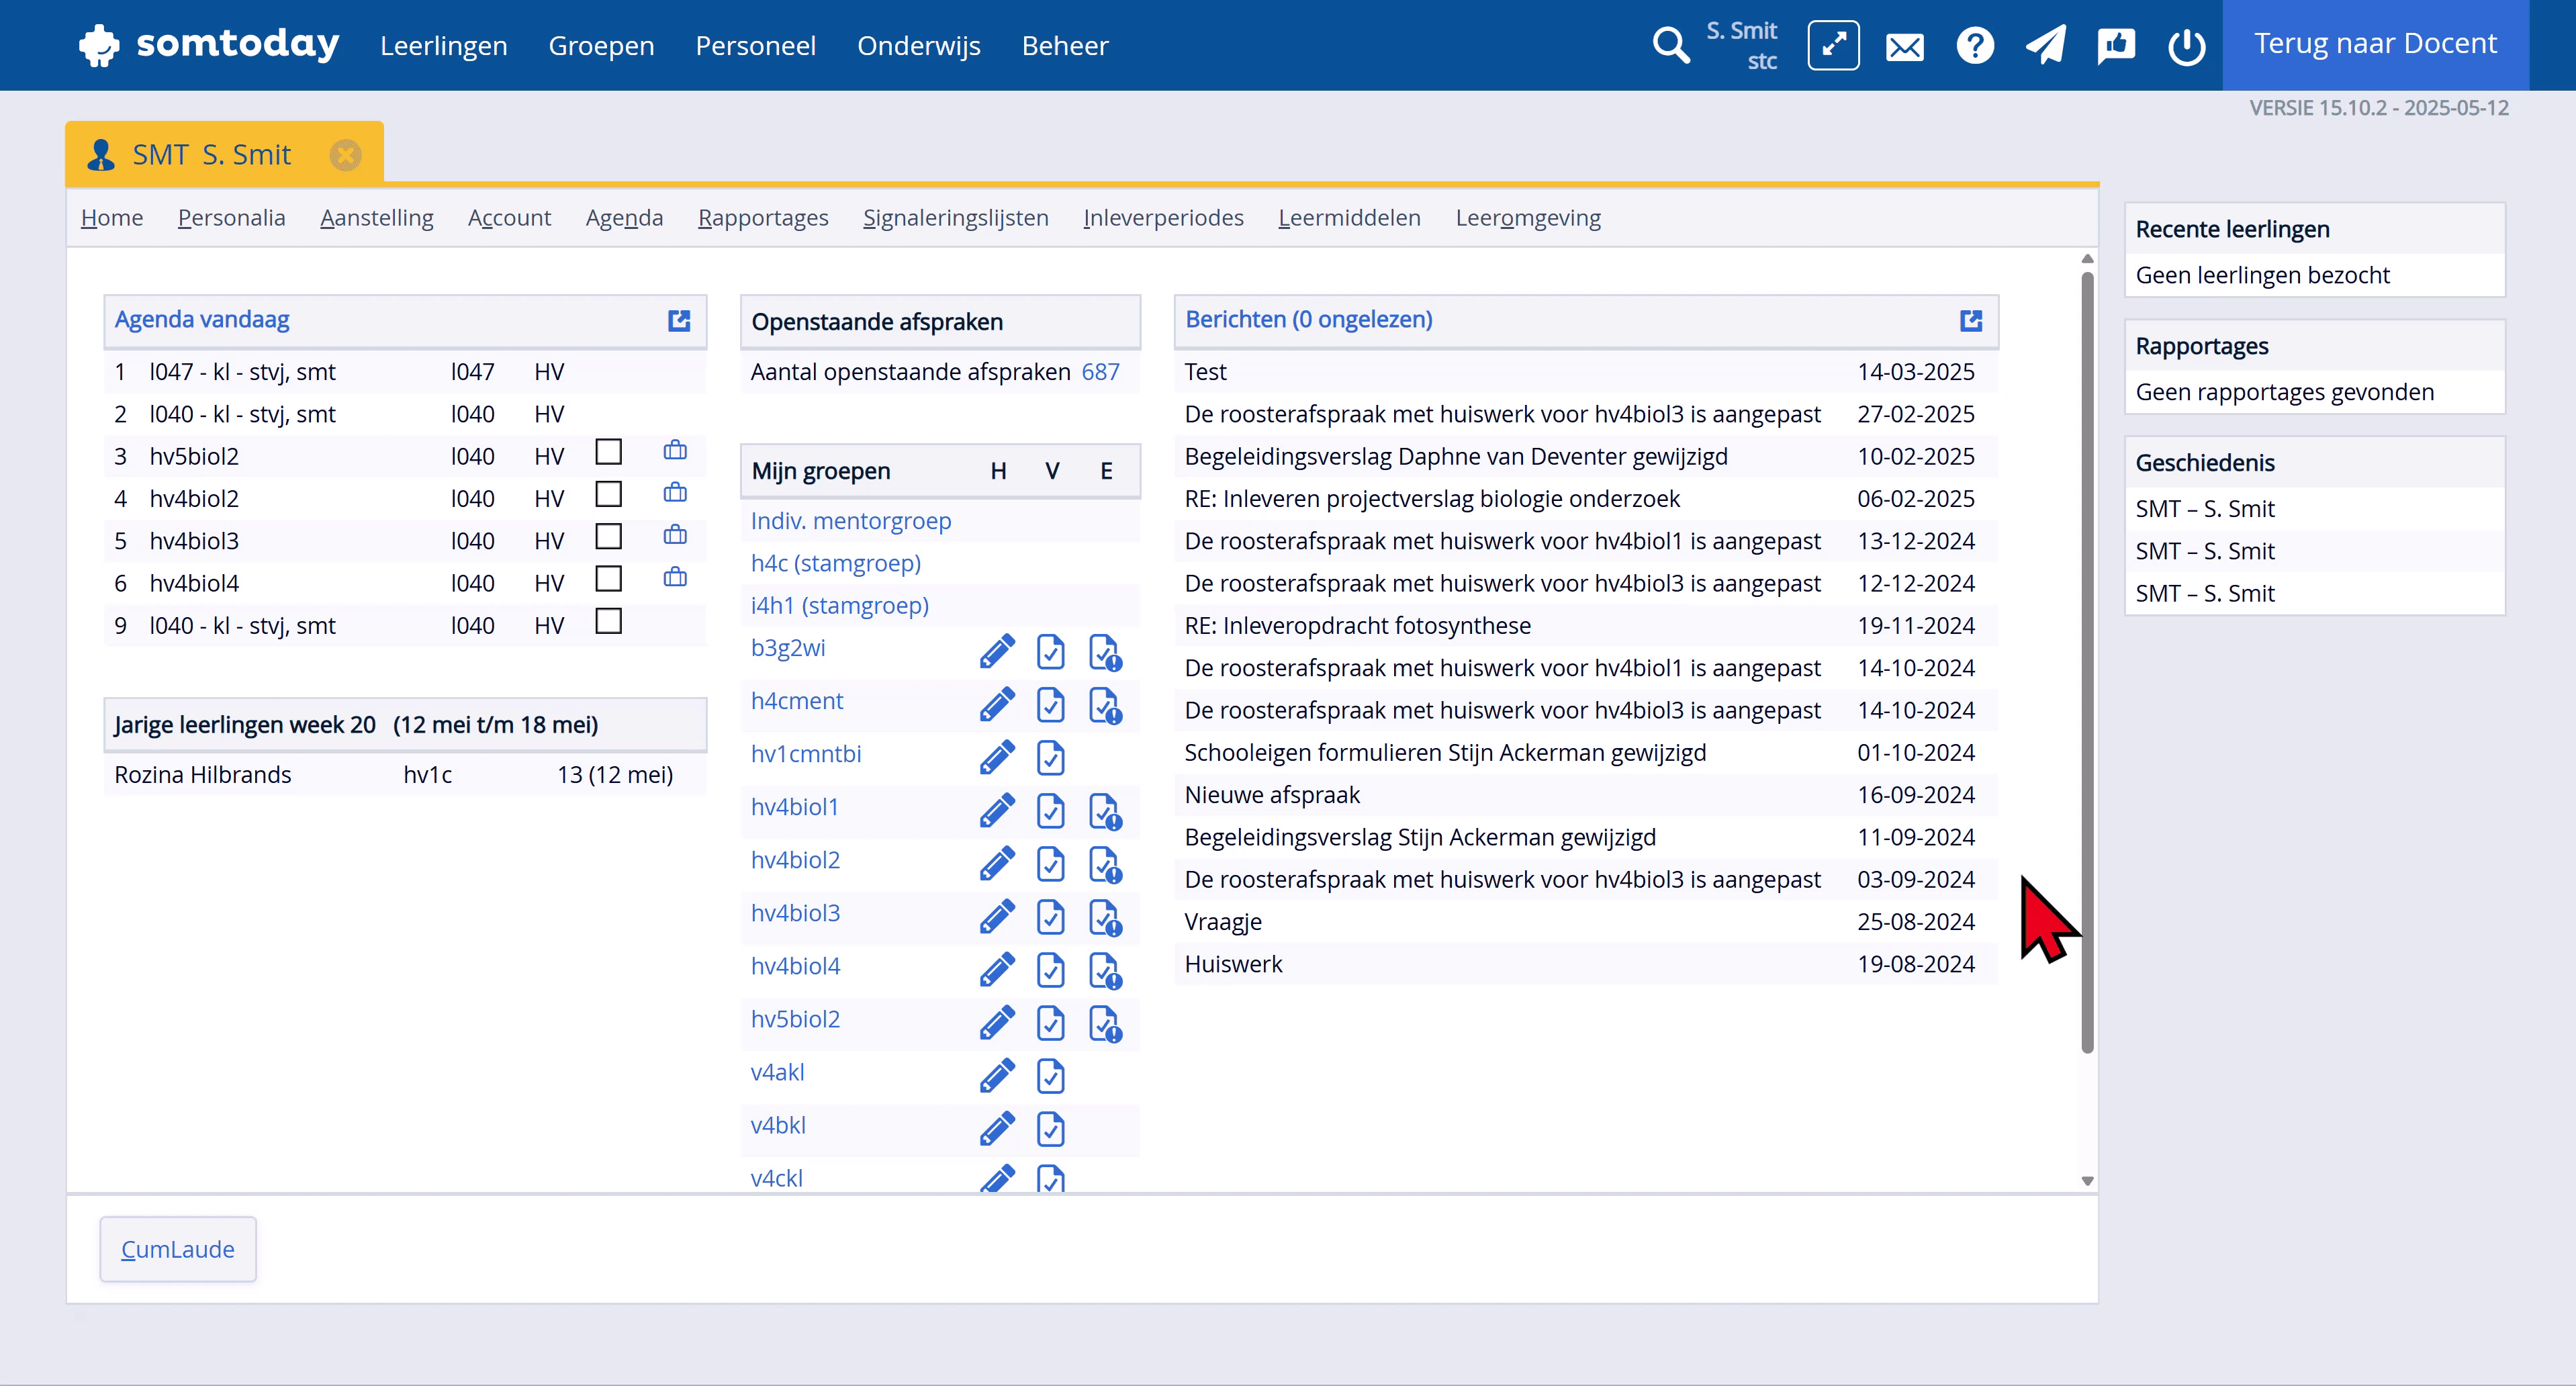Click the scrollbar down arrow
Image resolution: width=2576 pixels, height=1386 pixels.
(x=2087, y=1181)
